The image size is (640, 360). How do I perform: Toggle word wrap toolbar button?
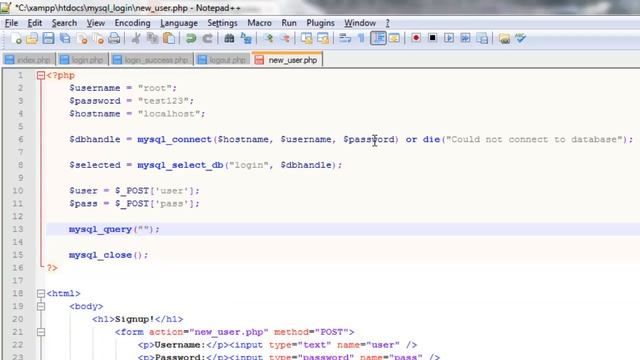pos(345,38)
